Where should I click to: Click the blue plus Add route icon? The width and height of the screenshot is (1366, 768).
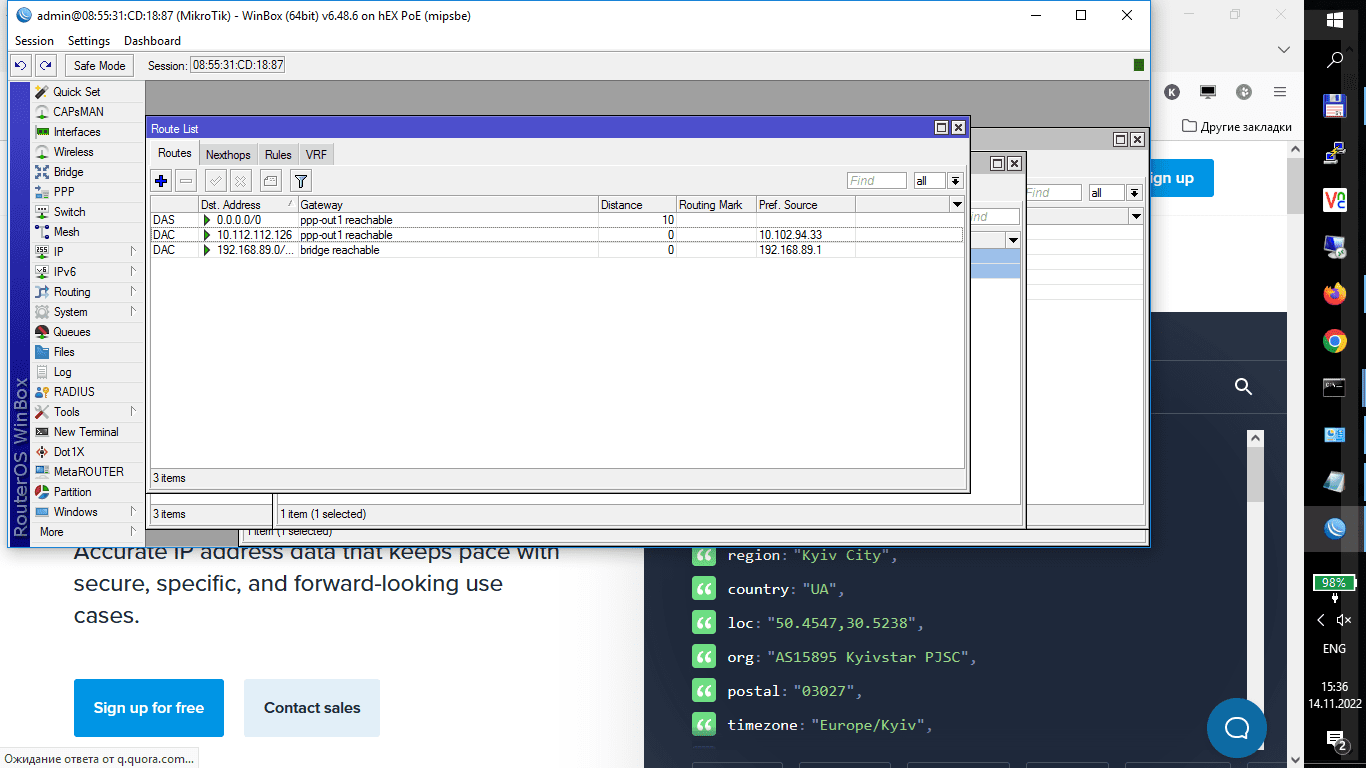(x=161, y=181)
